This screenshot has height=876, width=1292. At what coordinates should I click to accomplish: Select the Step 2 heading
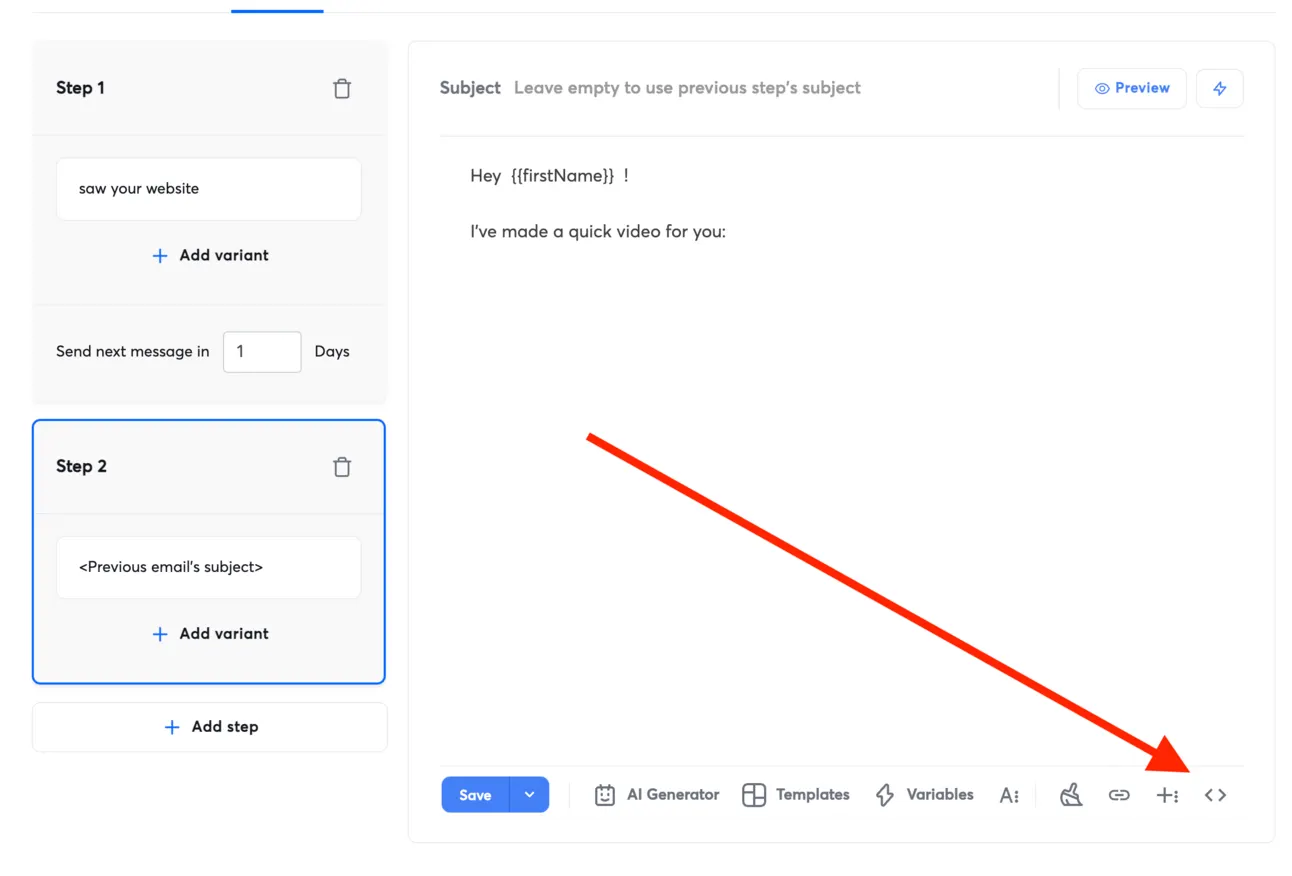(x=81, y=466)
